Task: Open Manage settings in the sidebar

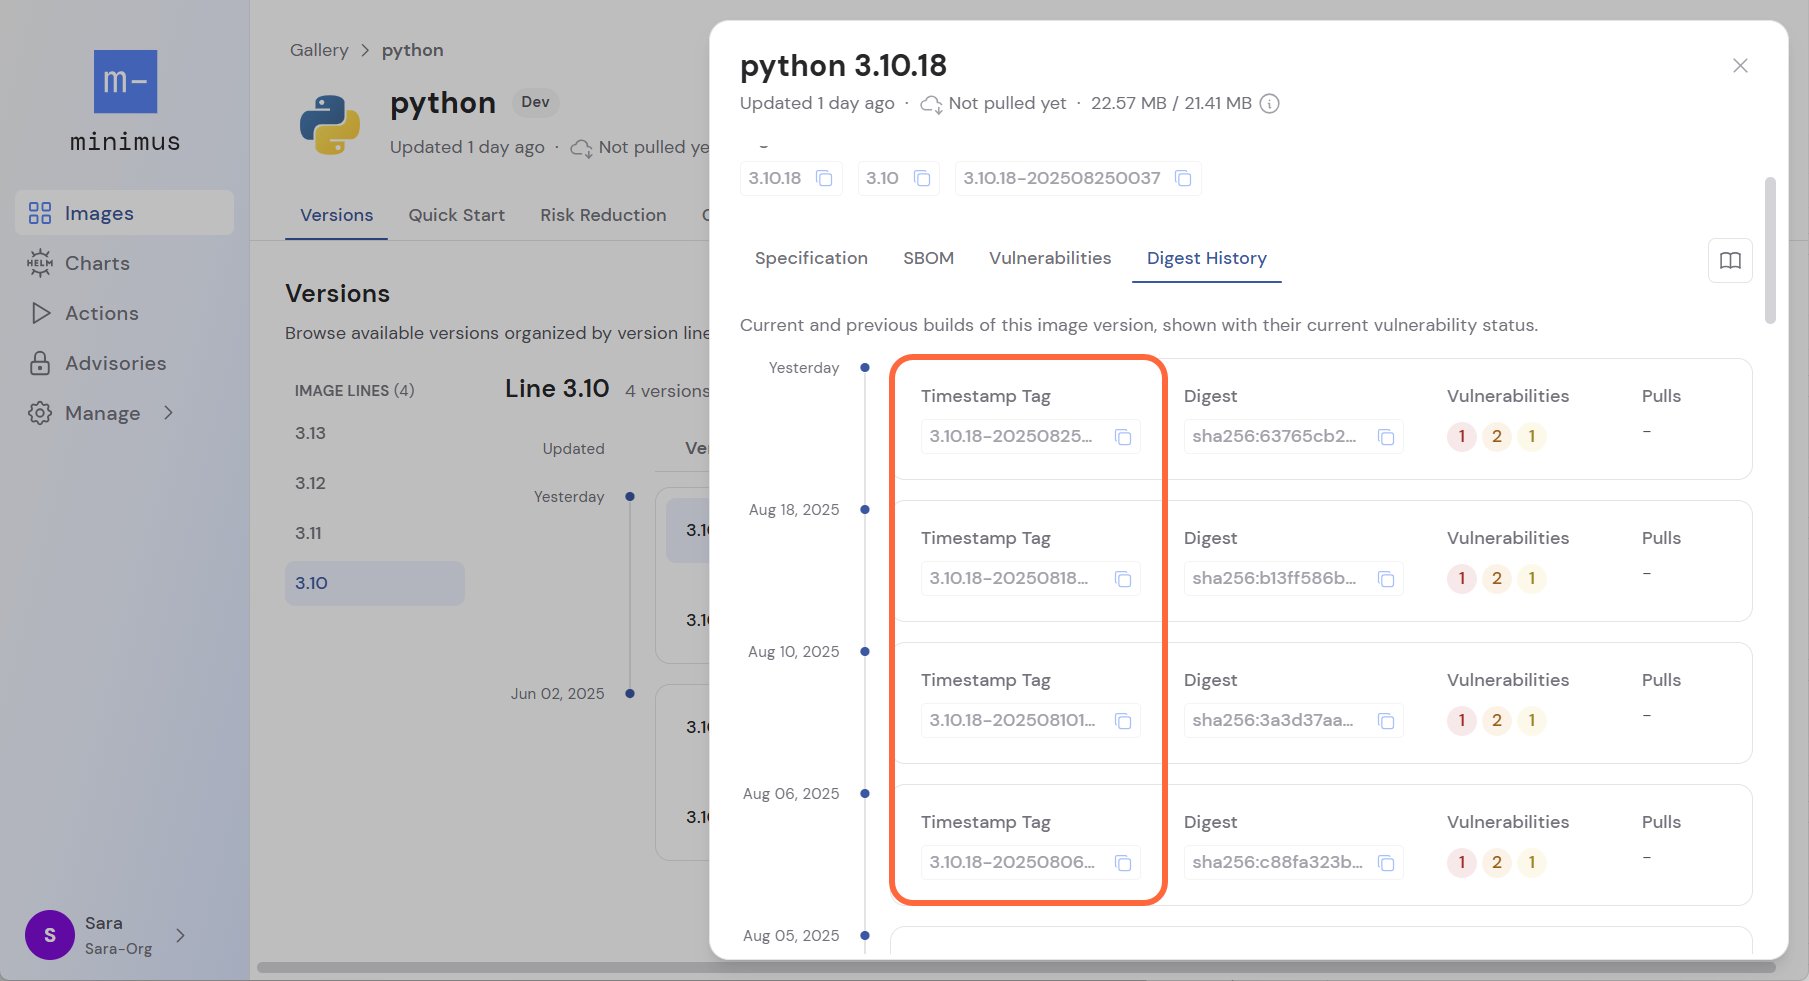Action: [102, 413]
